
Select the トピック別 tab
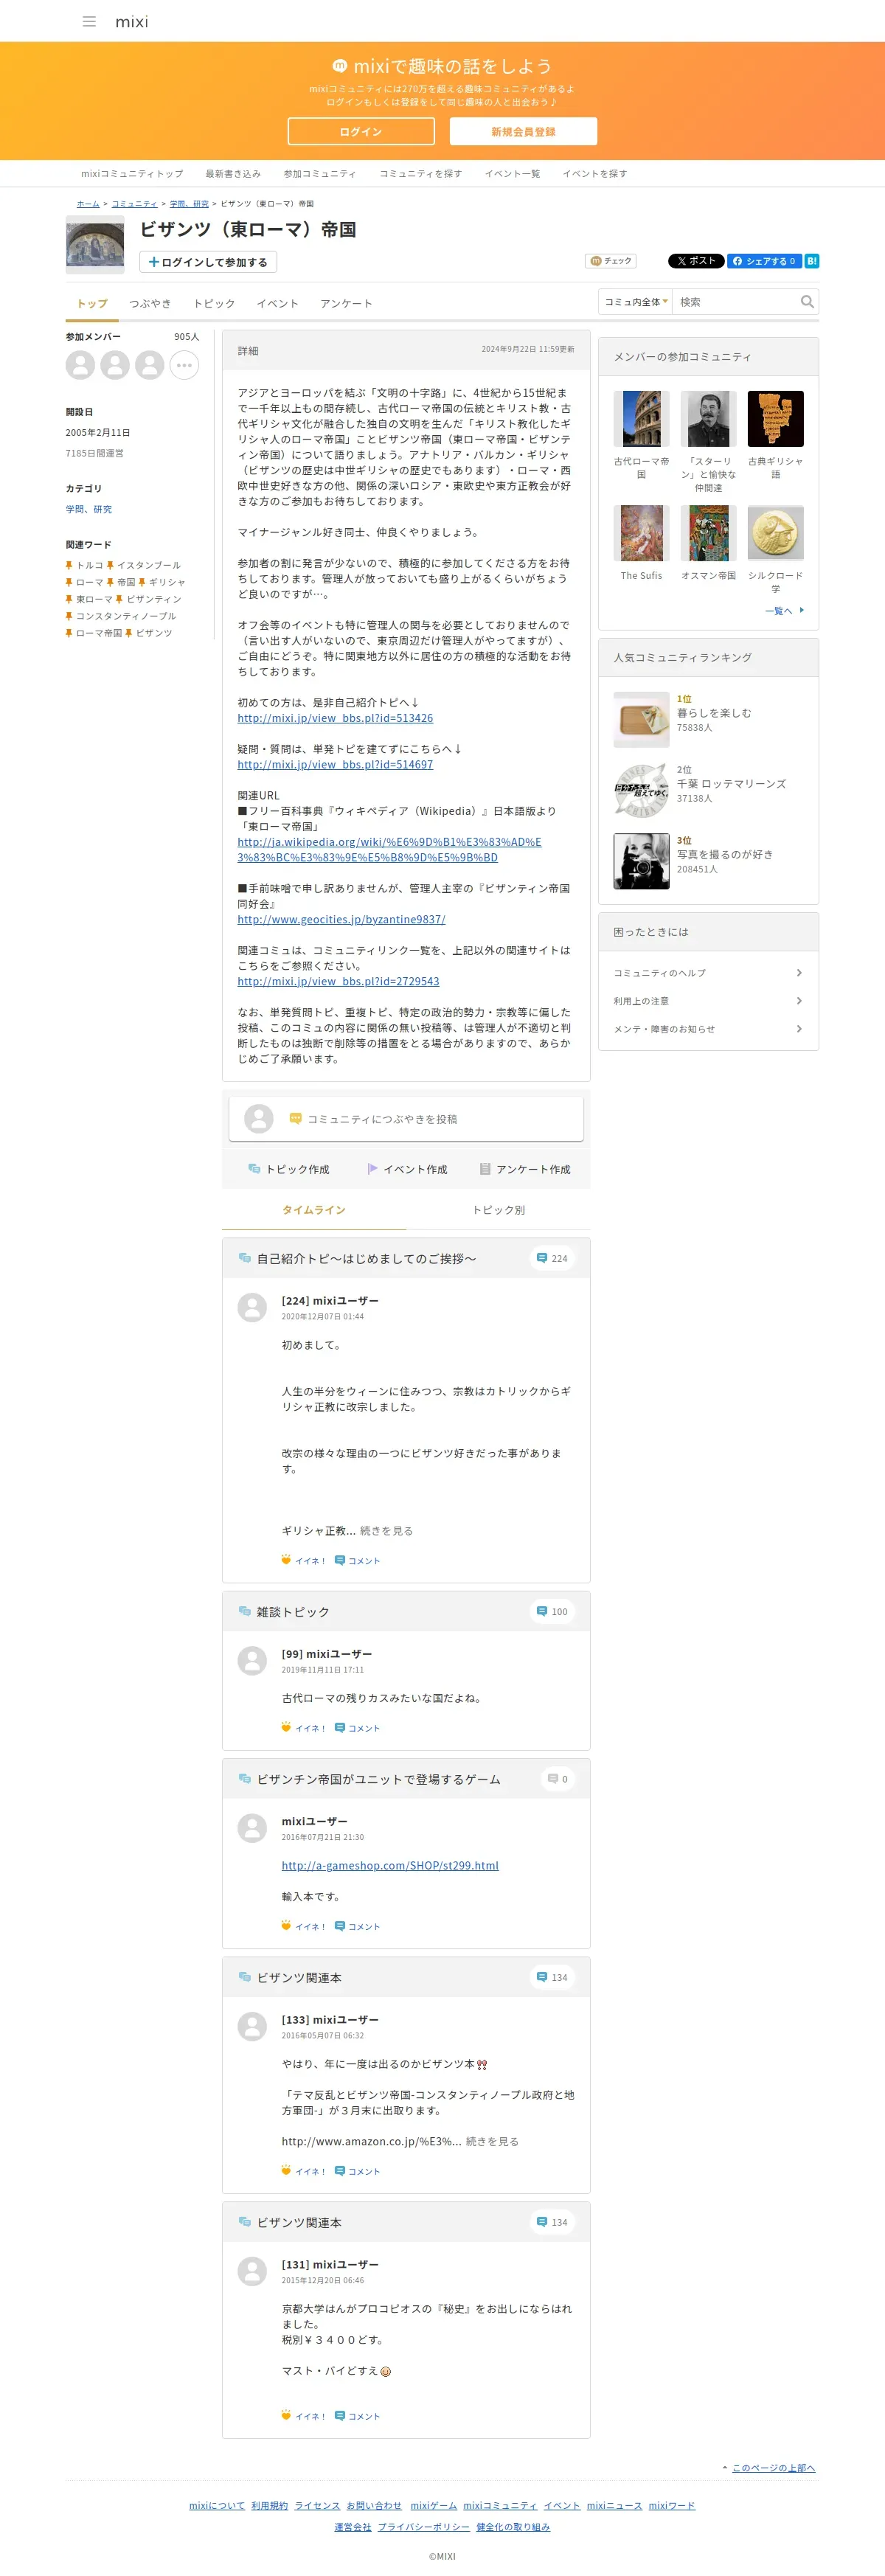498,1210
